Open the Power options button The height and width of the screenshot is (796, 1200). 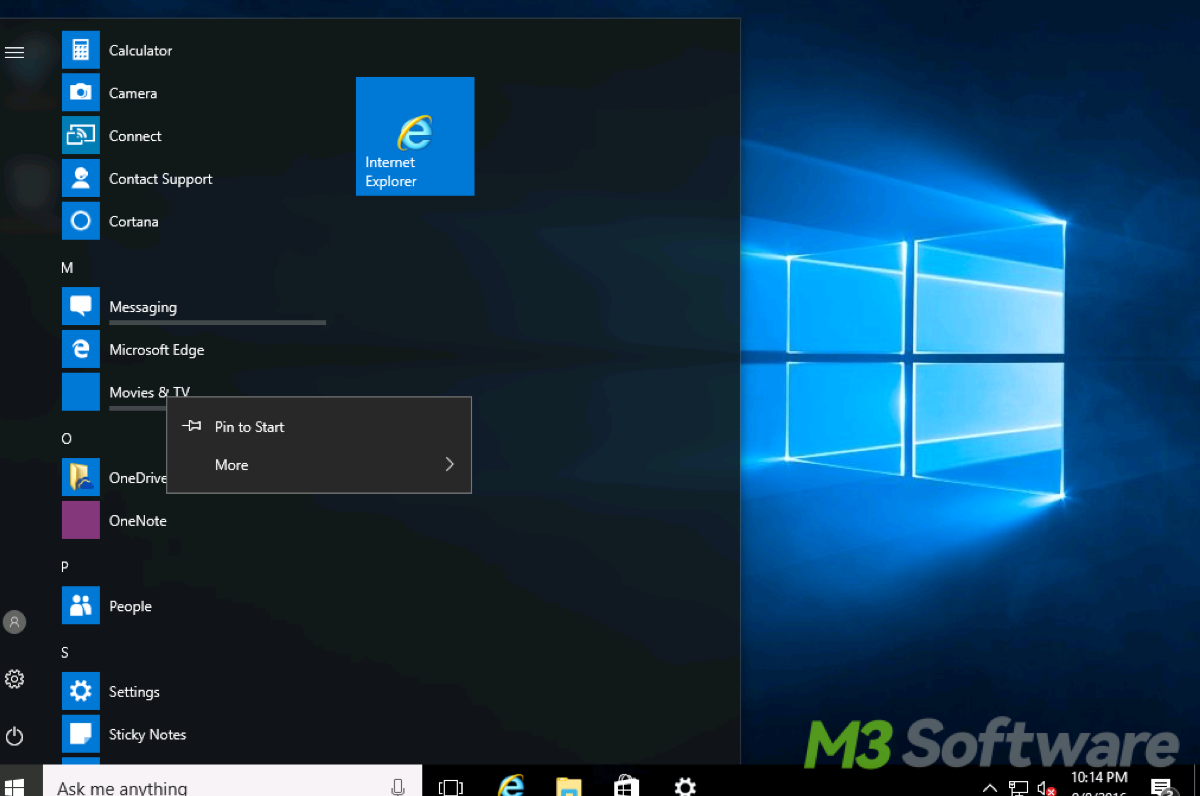[x=15, y=736]
